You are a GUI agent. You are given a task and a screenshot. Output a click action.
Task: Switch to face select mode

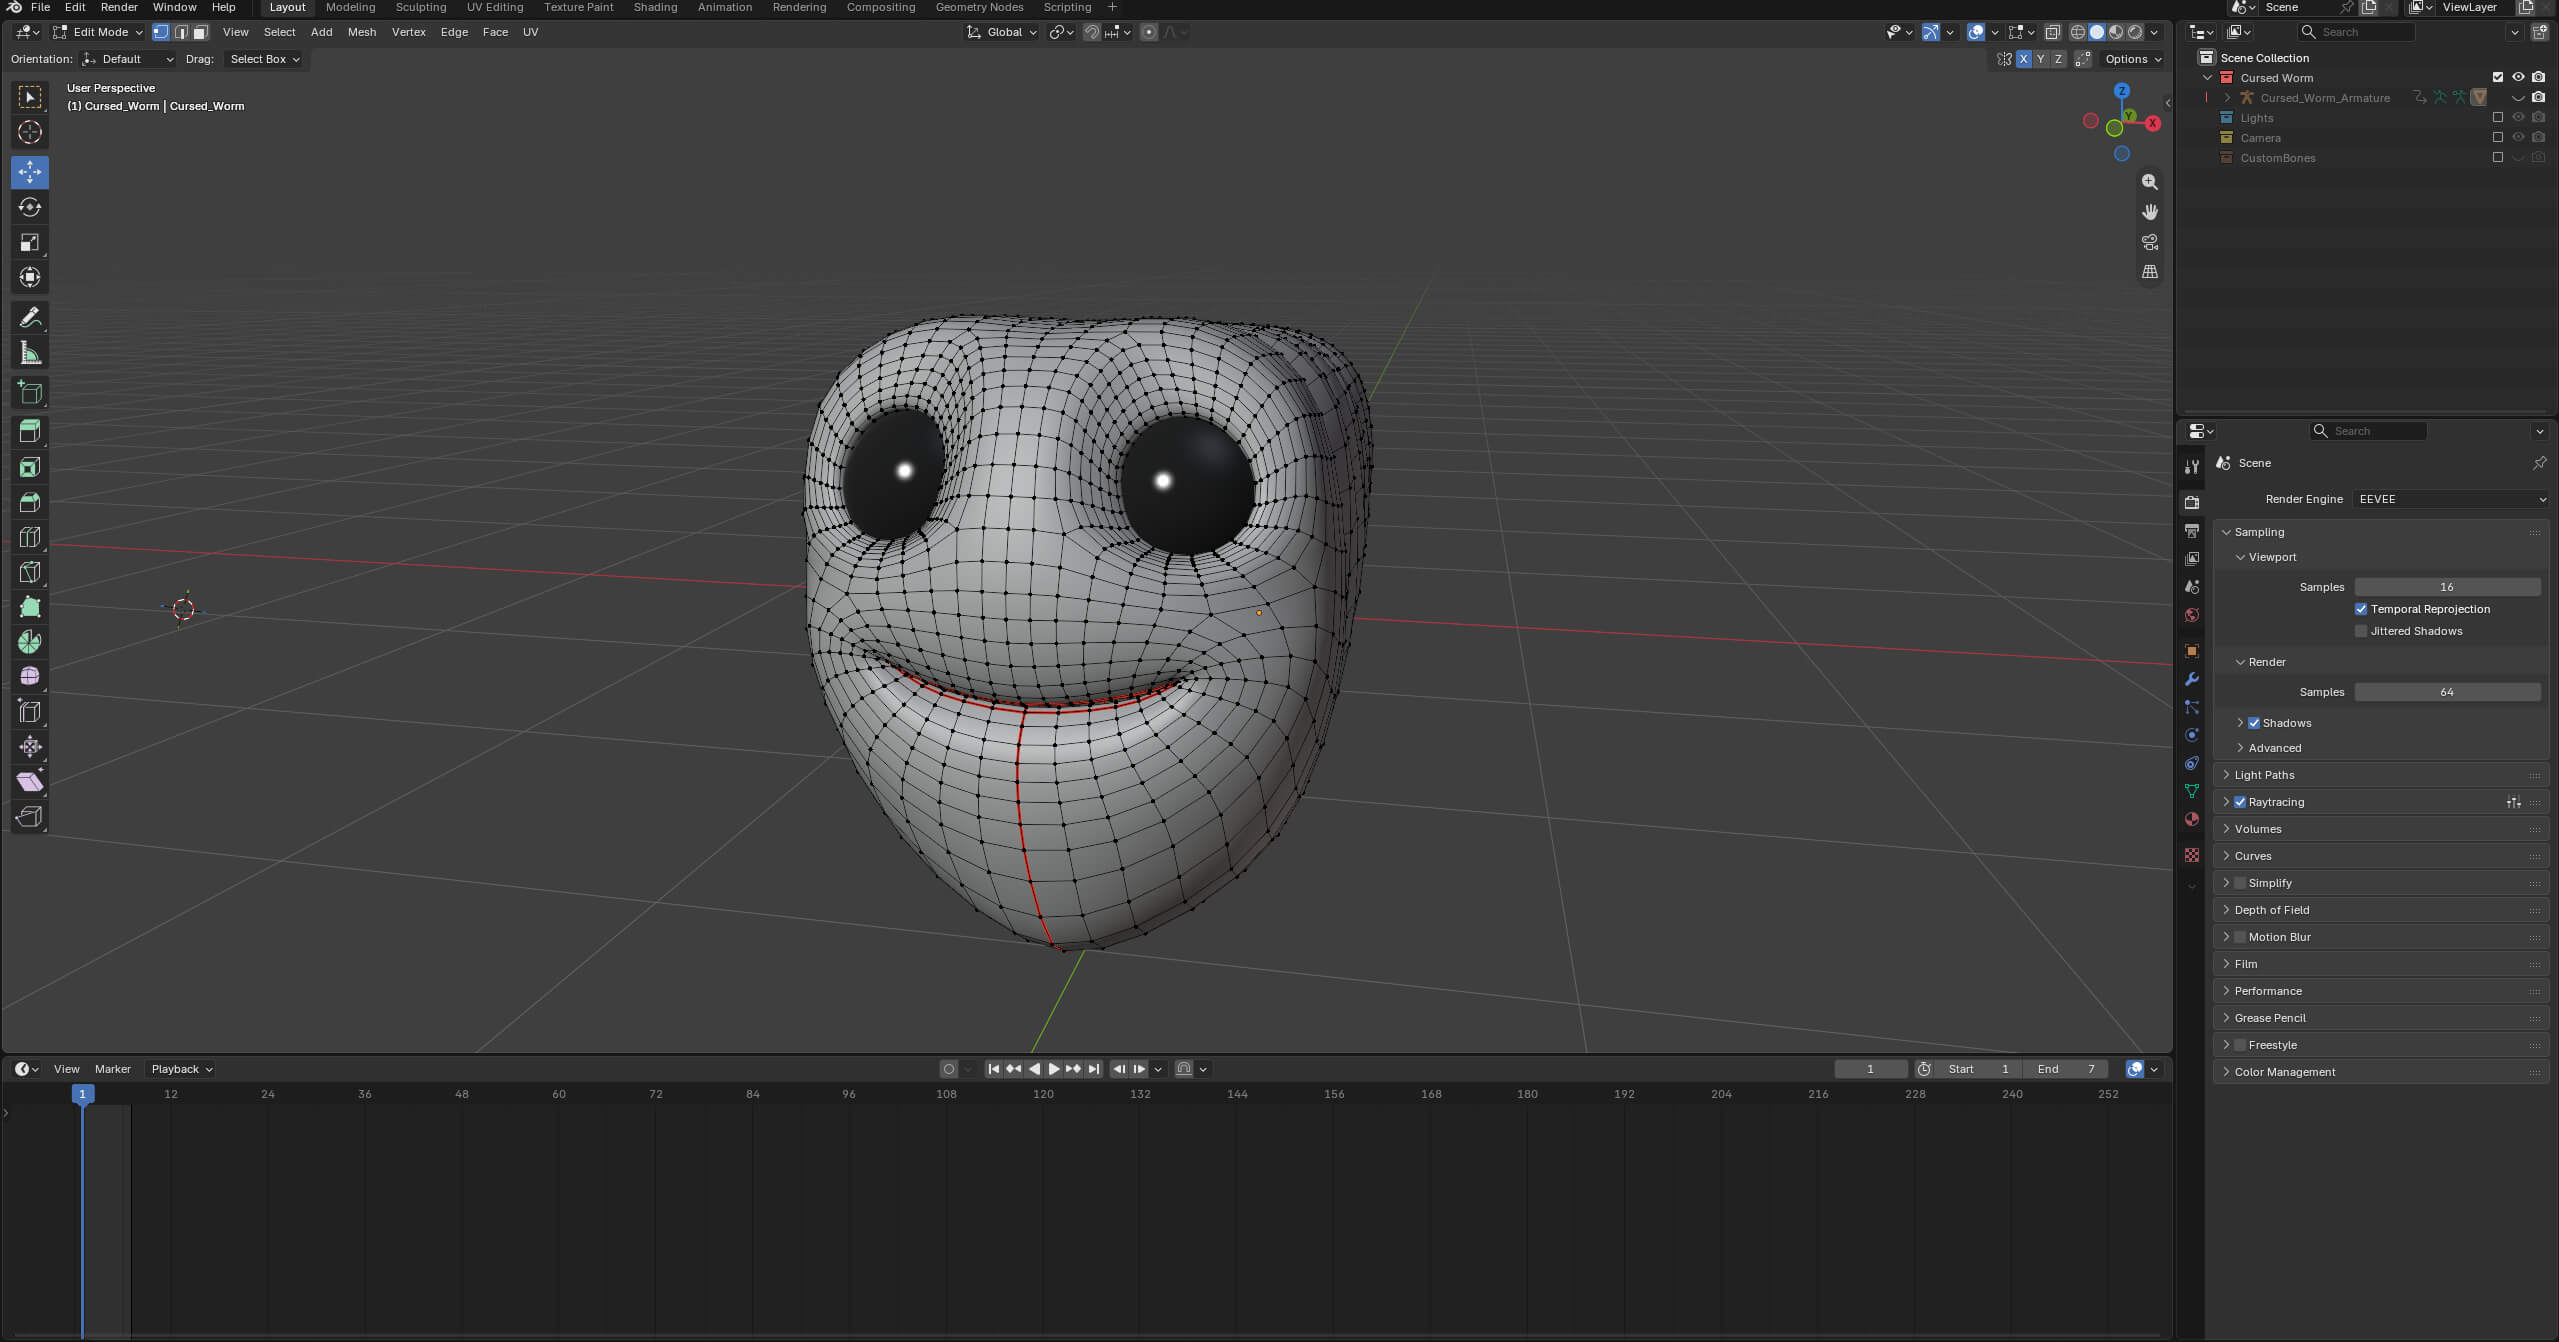(200, 32)
